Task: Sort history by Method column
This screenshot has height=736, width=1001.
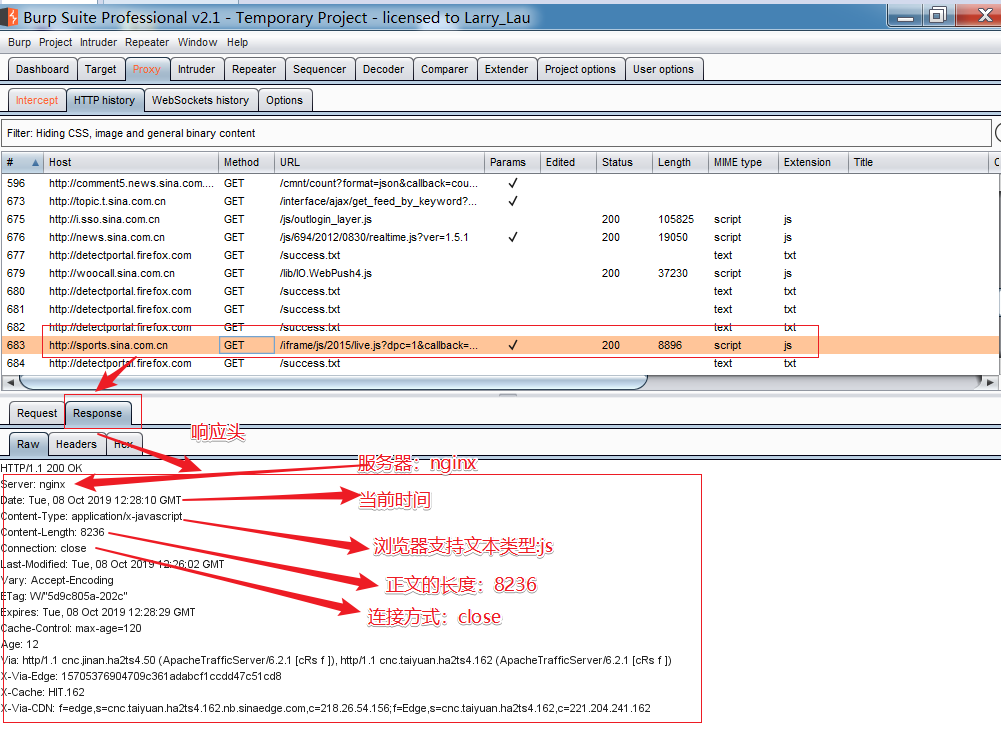Action: point(246,162)
